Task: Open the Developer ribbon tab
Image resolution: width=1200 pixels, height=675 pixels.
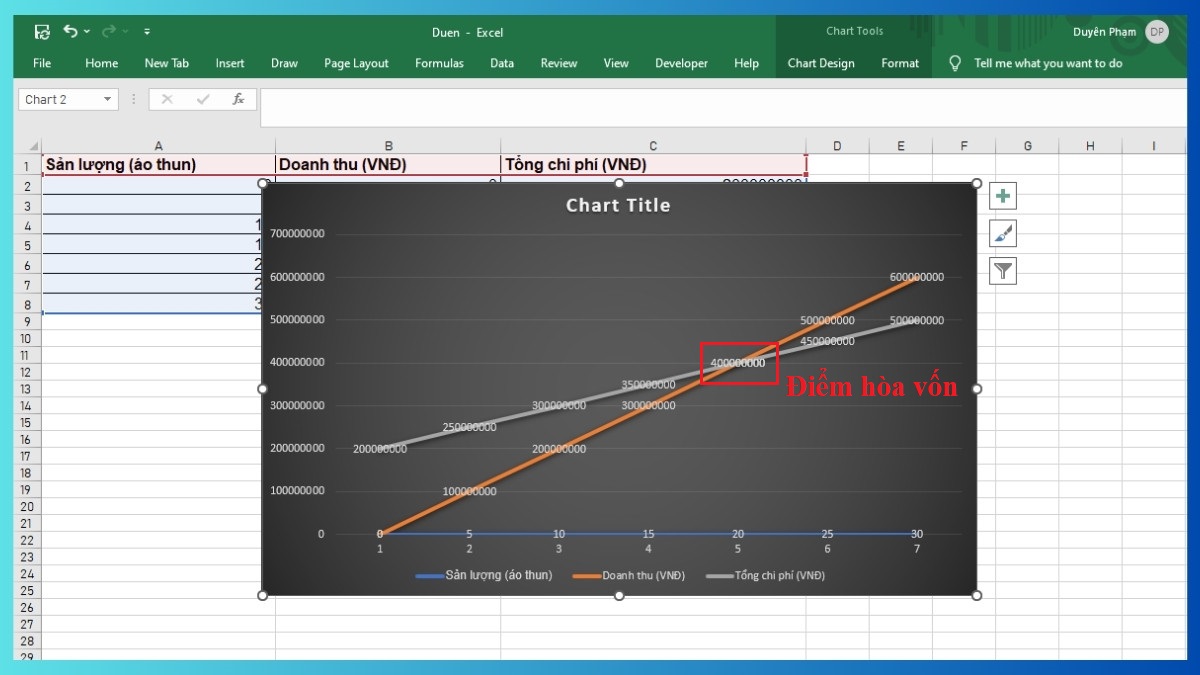Action: pos(681,63)
